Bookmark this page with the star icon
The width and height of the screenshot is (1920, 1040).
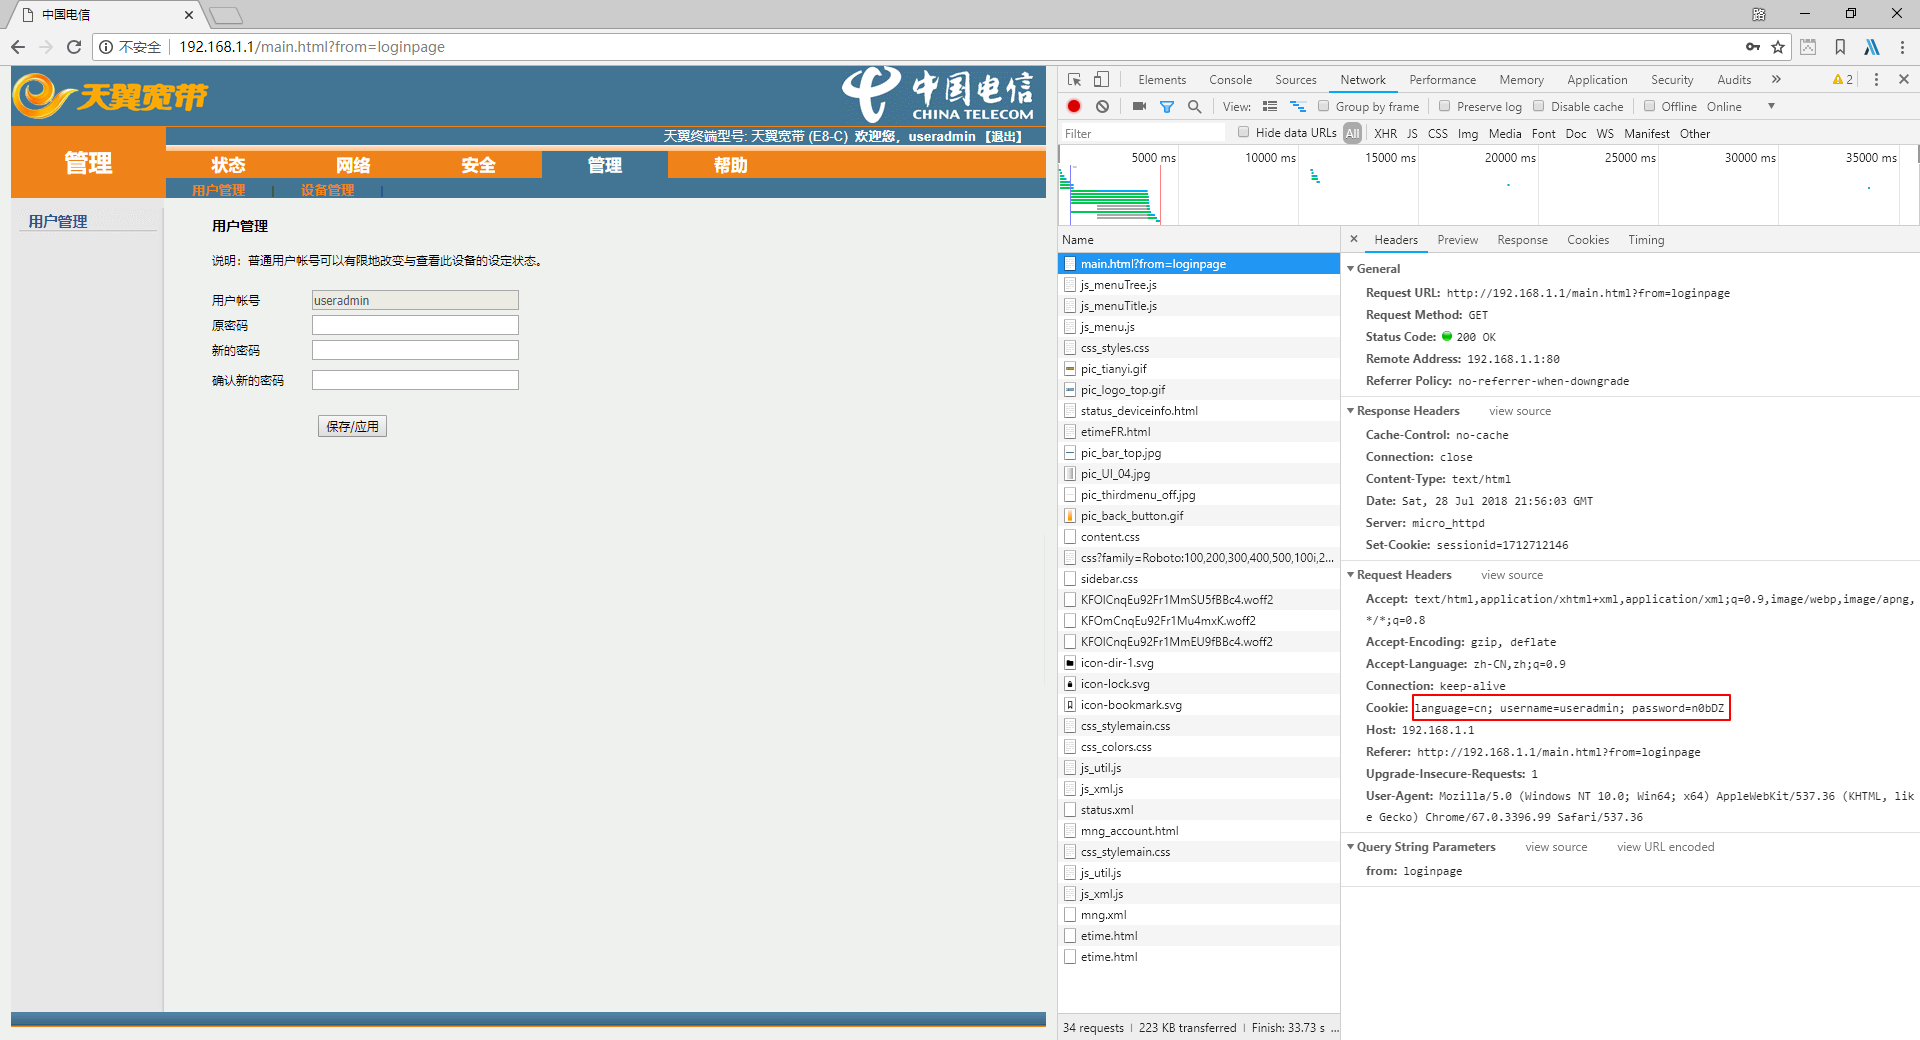point(1778,47)
